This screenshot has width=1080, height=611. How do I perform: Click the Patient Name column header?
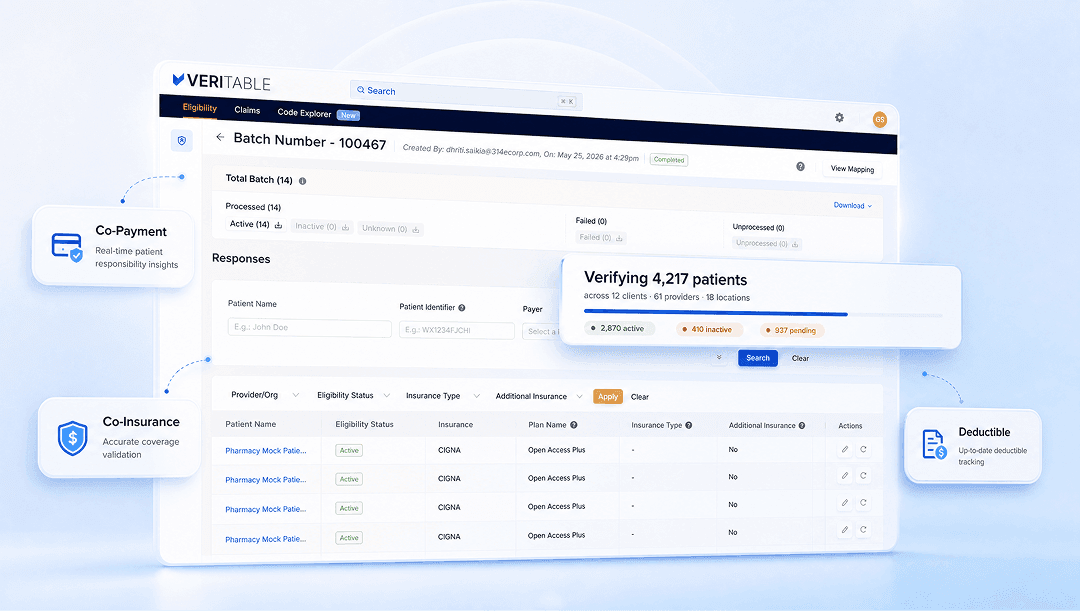tap(251, 424)
